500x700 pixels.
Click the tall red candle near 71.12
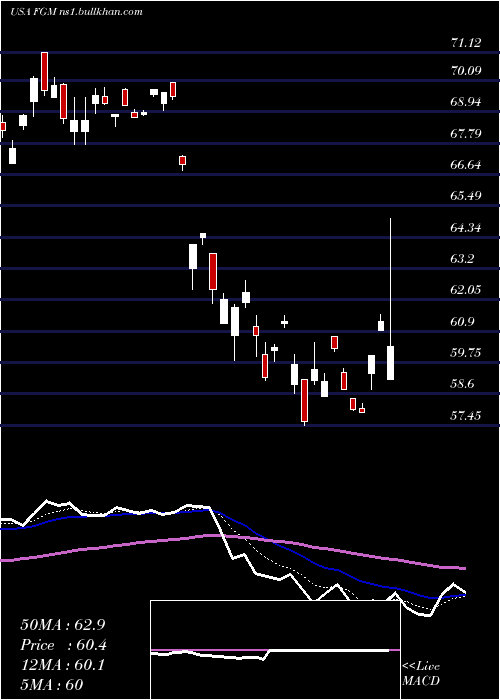(44, 71)
